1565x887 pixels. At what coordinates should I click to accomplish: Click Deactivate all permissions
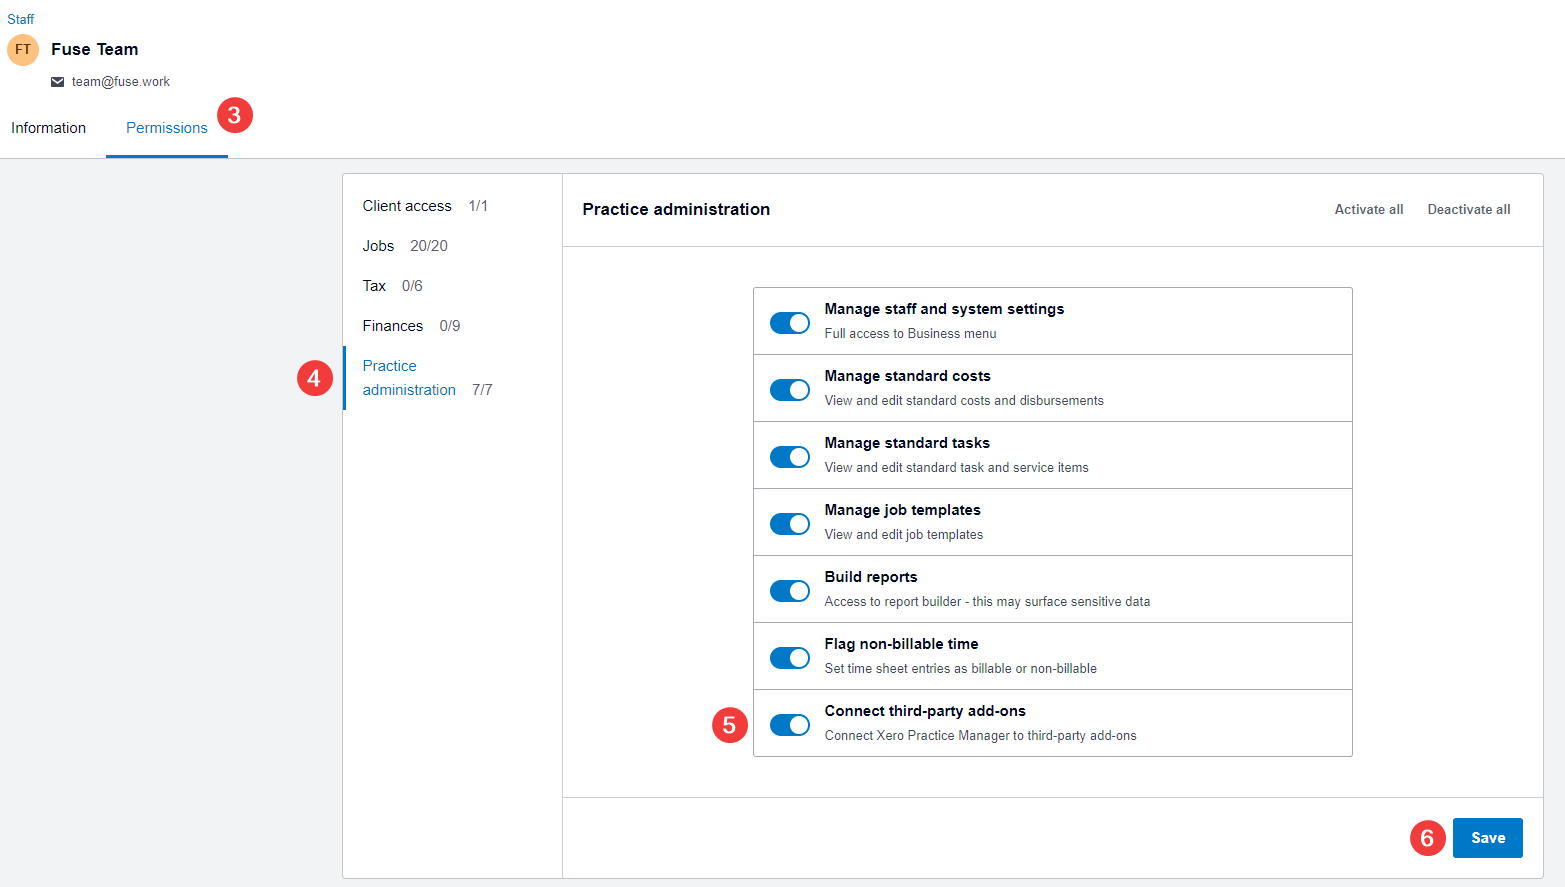pos(1468,210)
